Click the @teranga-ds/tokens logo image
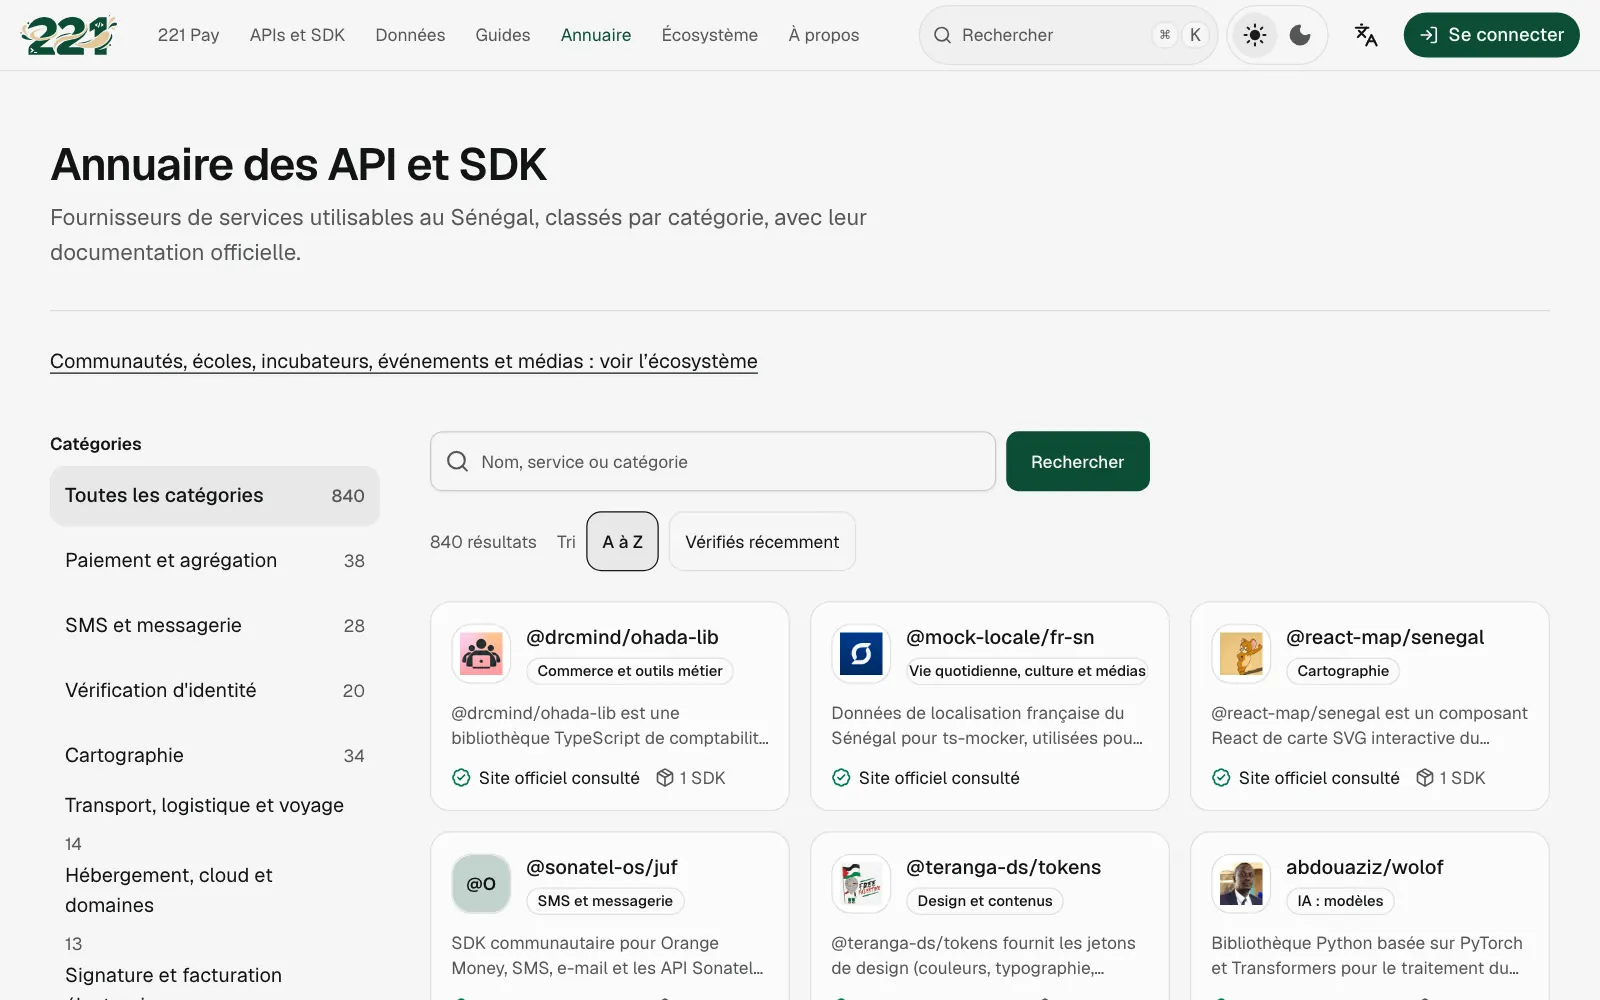This screenshot has width=1600, height=1000. click(861, 884)
